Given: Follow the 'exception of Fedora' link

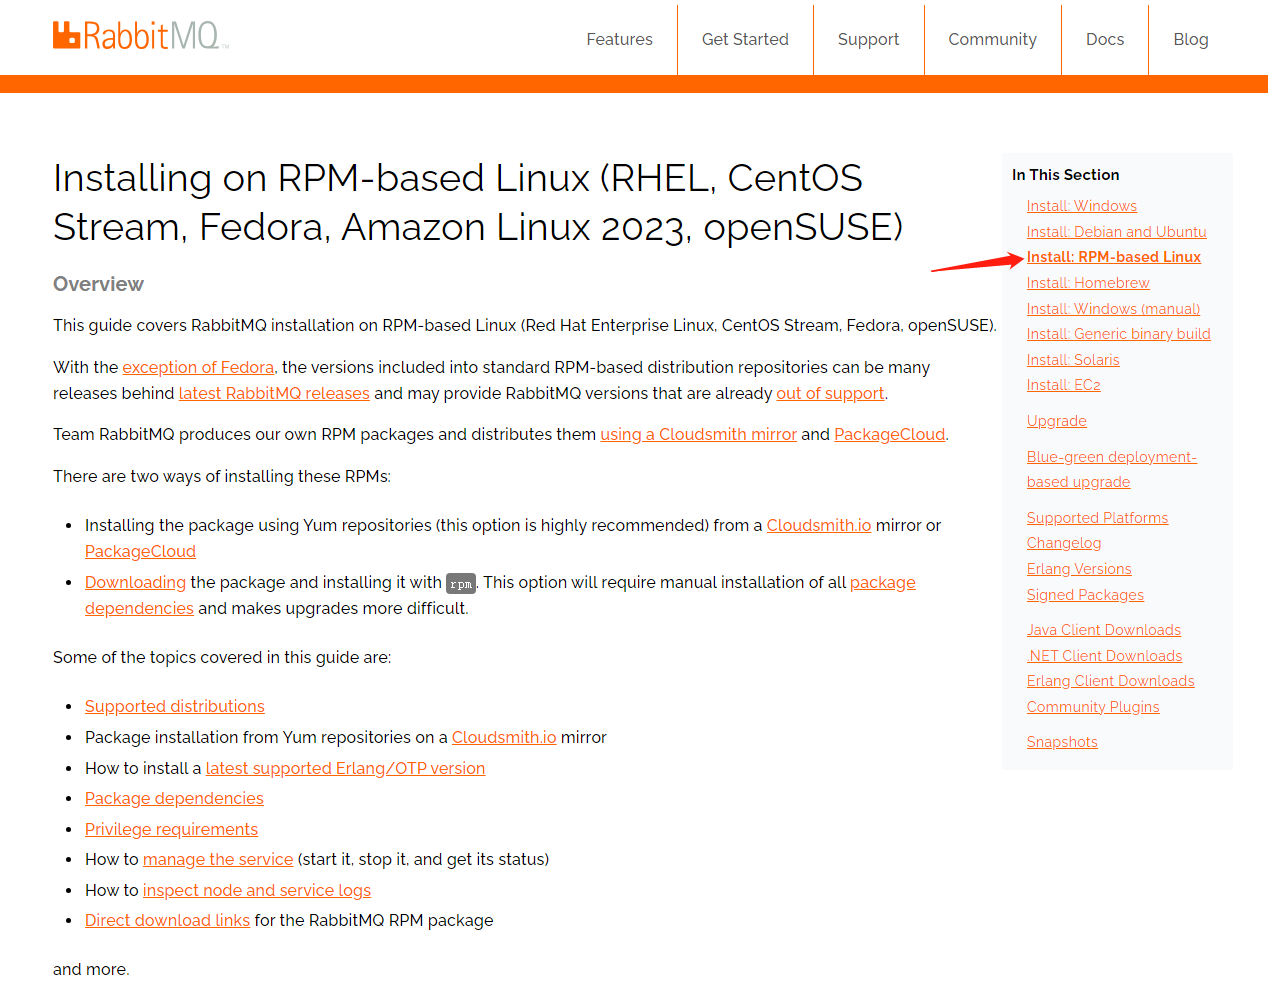Looking at the screenshot, I should click(x=198, y=368).
